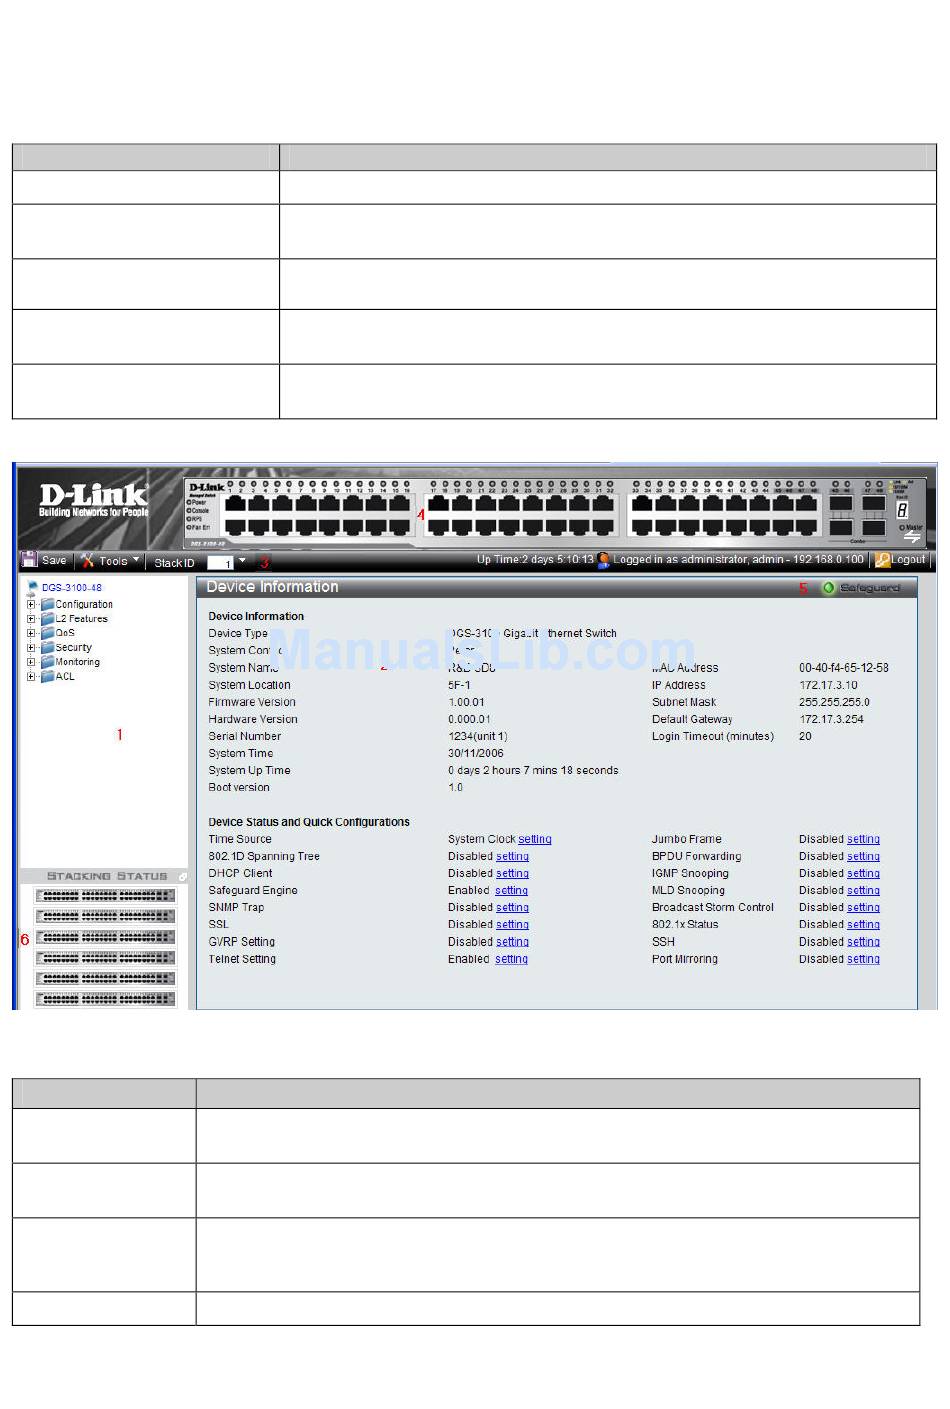950x1409 pixels.
Task: Click the ACL folder icon
Action: click(47, 677)
